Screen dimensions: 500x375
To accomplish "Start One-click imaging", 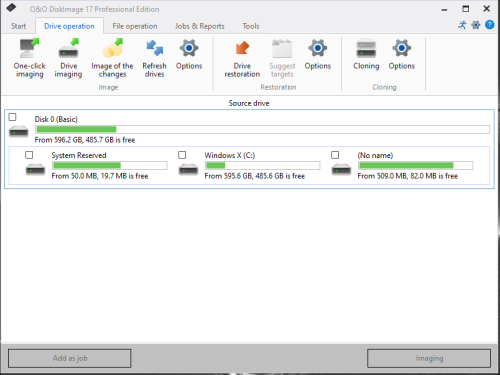I will coord(29,58).
